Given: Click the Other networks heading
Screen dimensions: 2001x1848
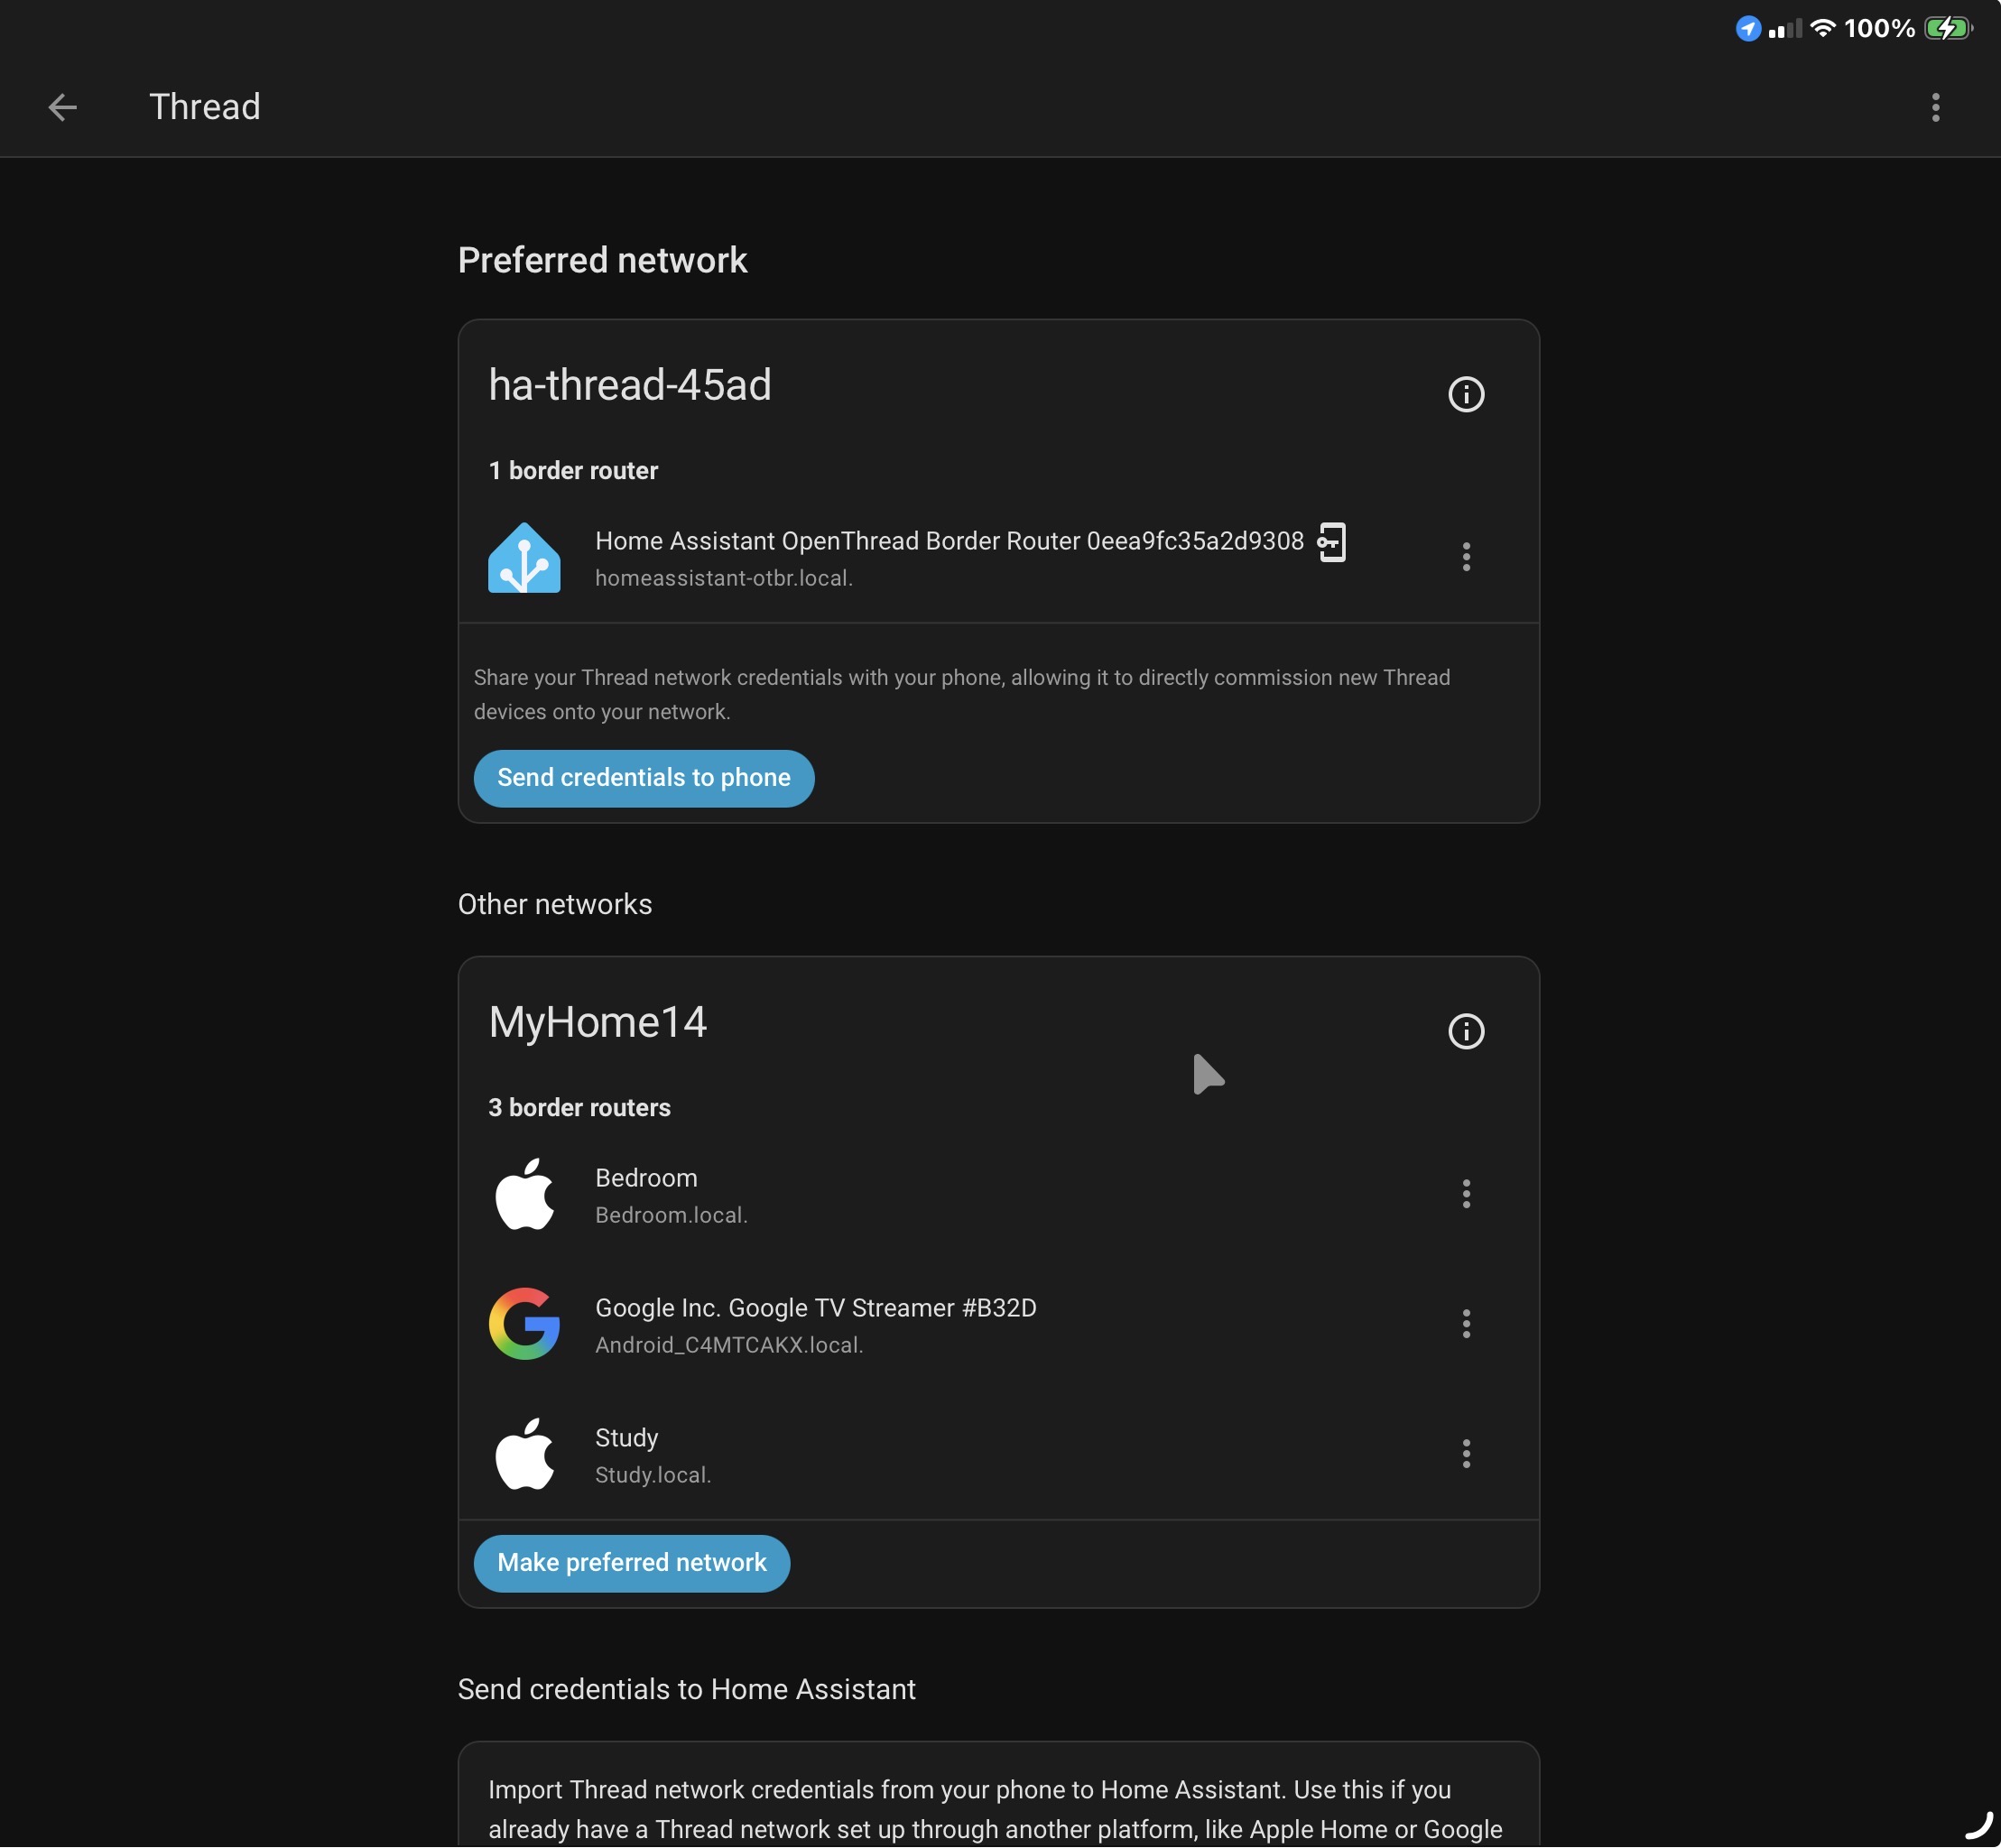Looking at the screenshot, I should click(555, 904).
